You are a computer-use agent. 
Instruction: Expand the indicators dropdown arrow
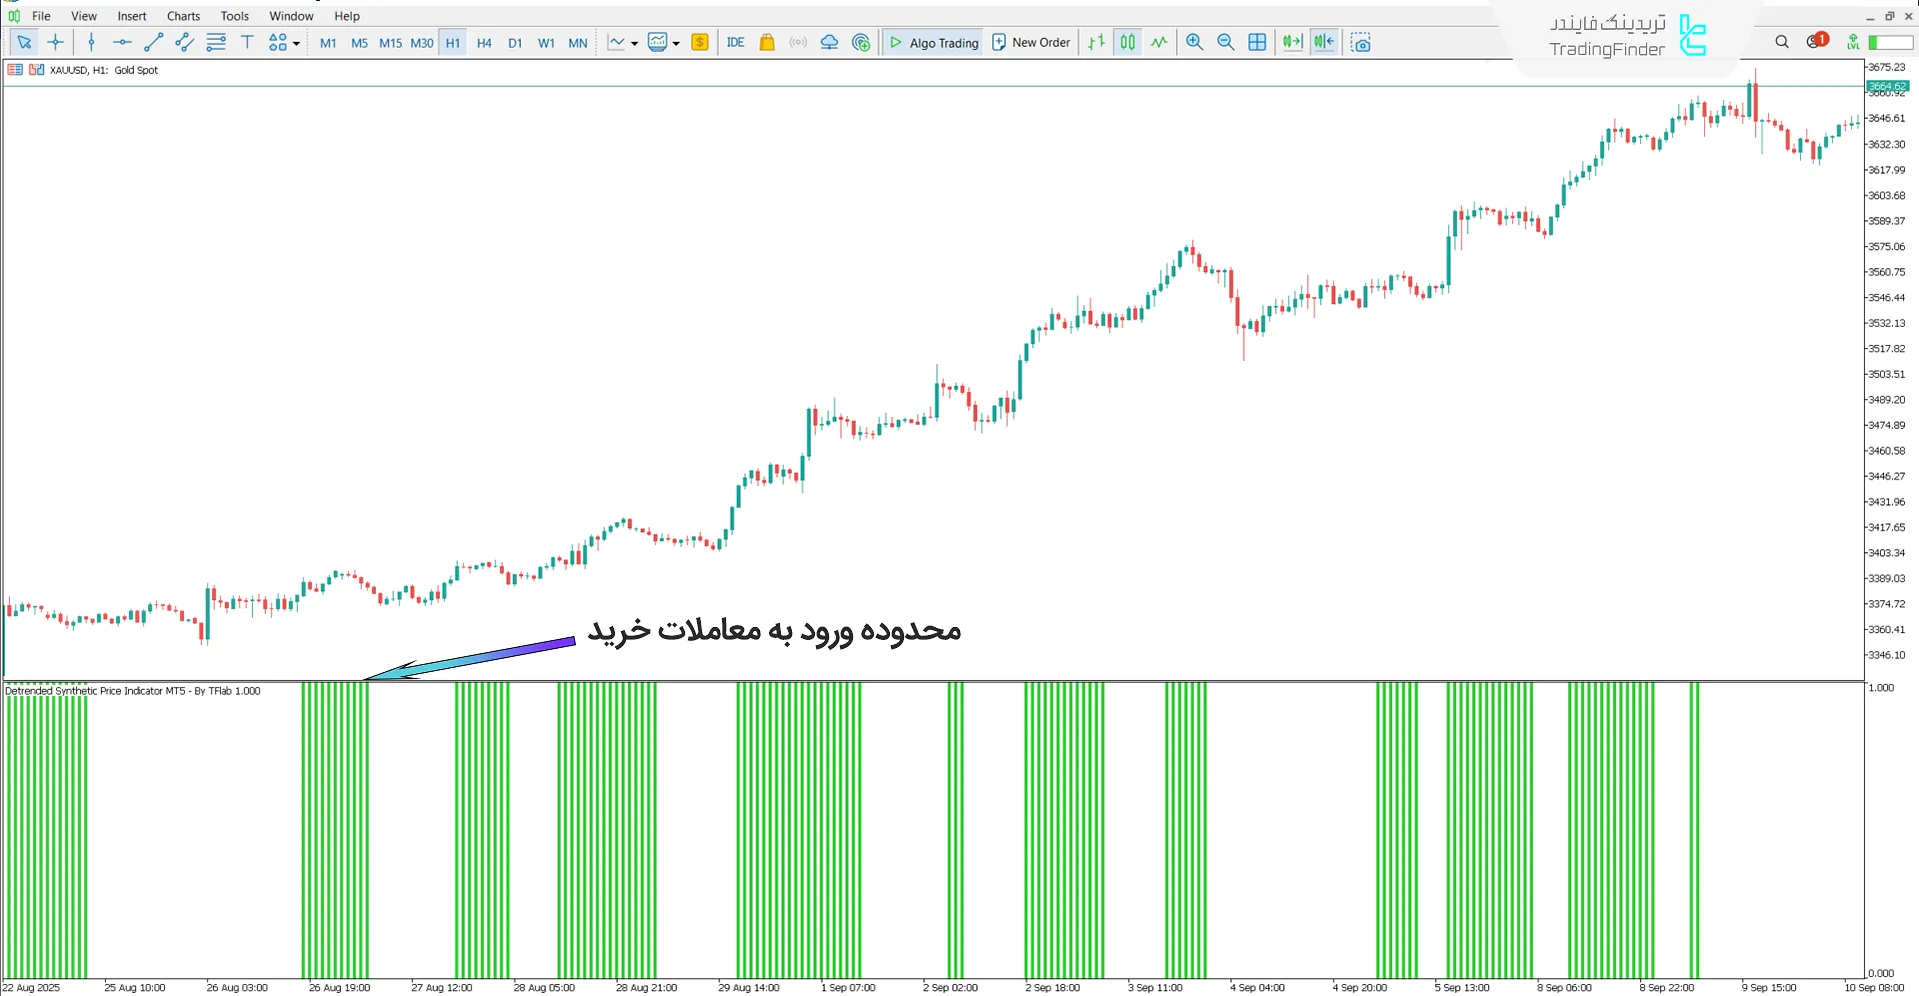[676, 42]
